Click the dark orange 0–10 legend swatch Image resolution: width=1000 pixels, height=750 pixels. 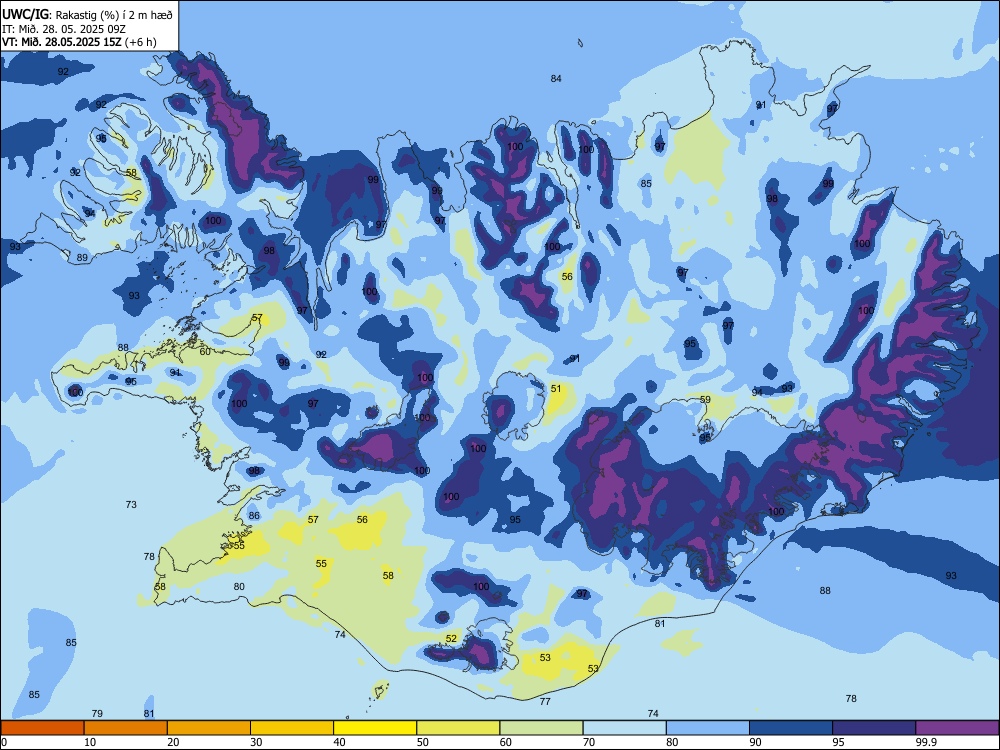pos(42,728)
